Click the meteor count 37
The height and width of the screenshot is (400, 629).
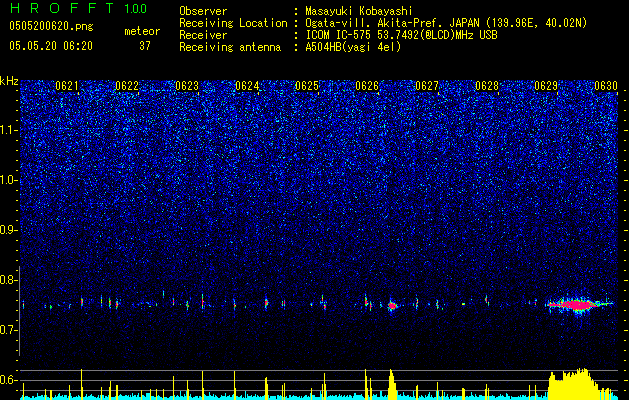point(145,46)
